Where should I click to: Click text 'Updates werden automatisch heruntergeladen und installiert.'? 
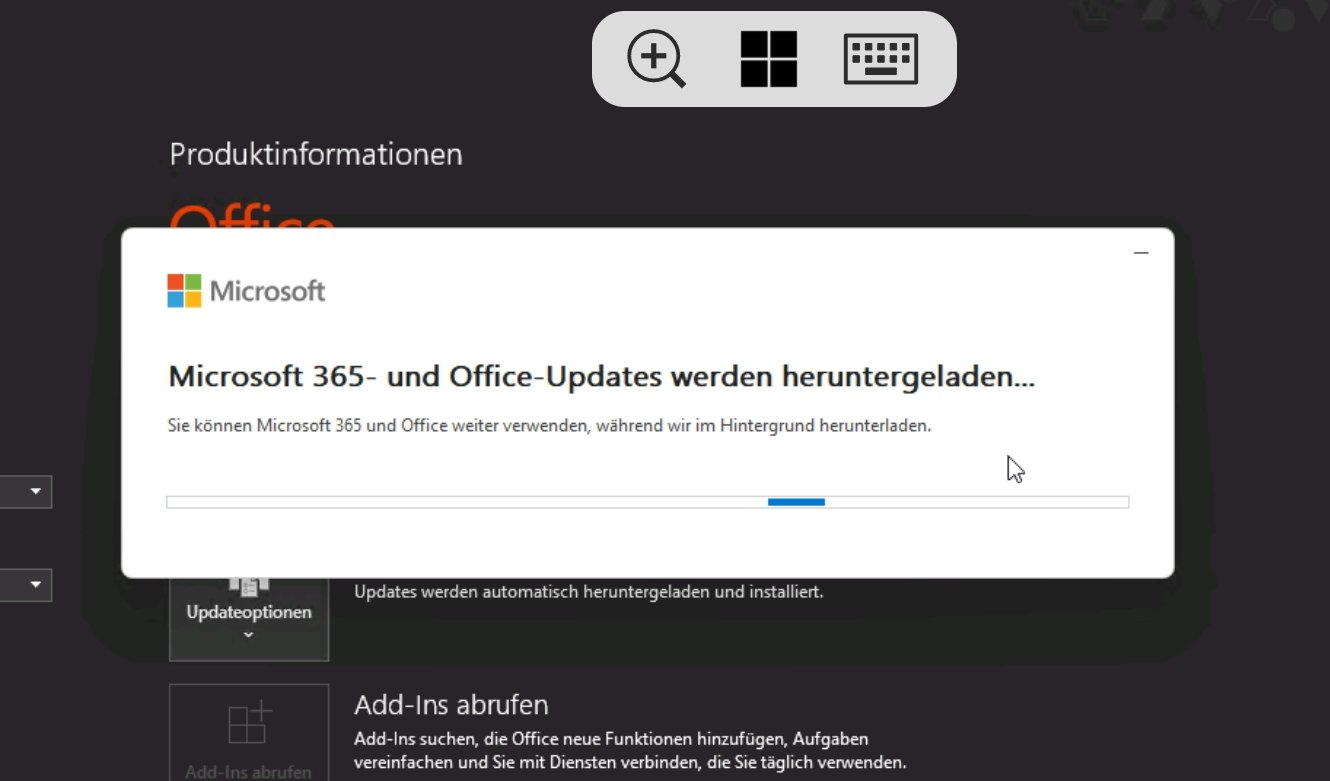point(589,591)
